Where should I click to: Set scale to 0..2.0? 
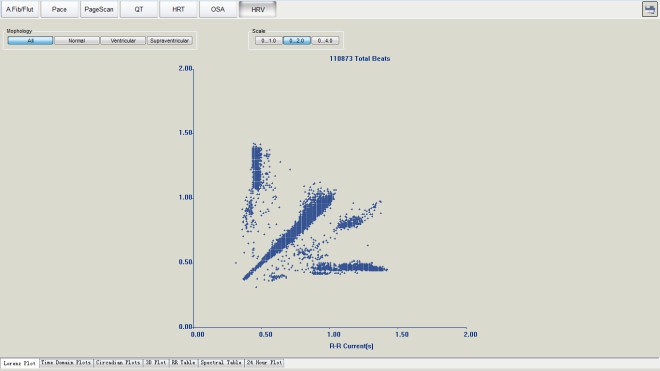pyautogui.click(x=297, y=40)
